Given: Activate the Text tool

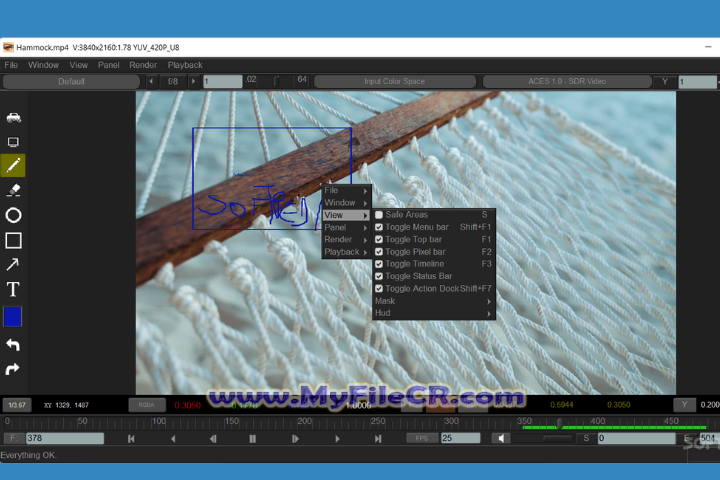Looking at the screenshot, I should pos(13,290).
